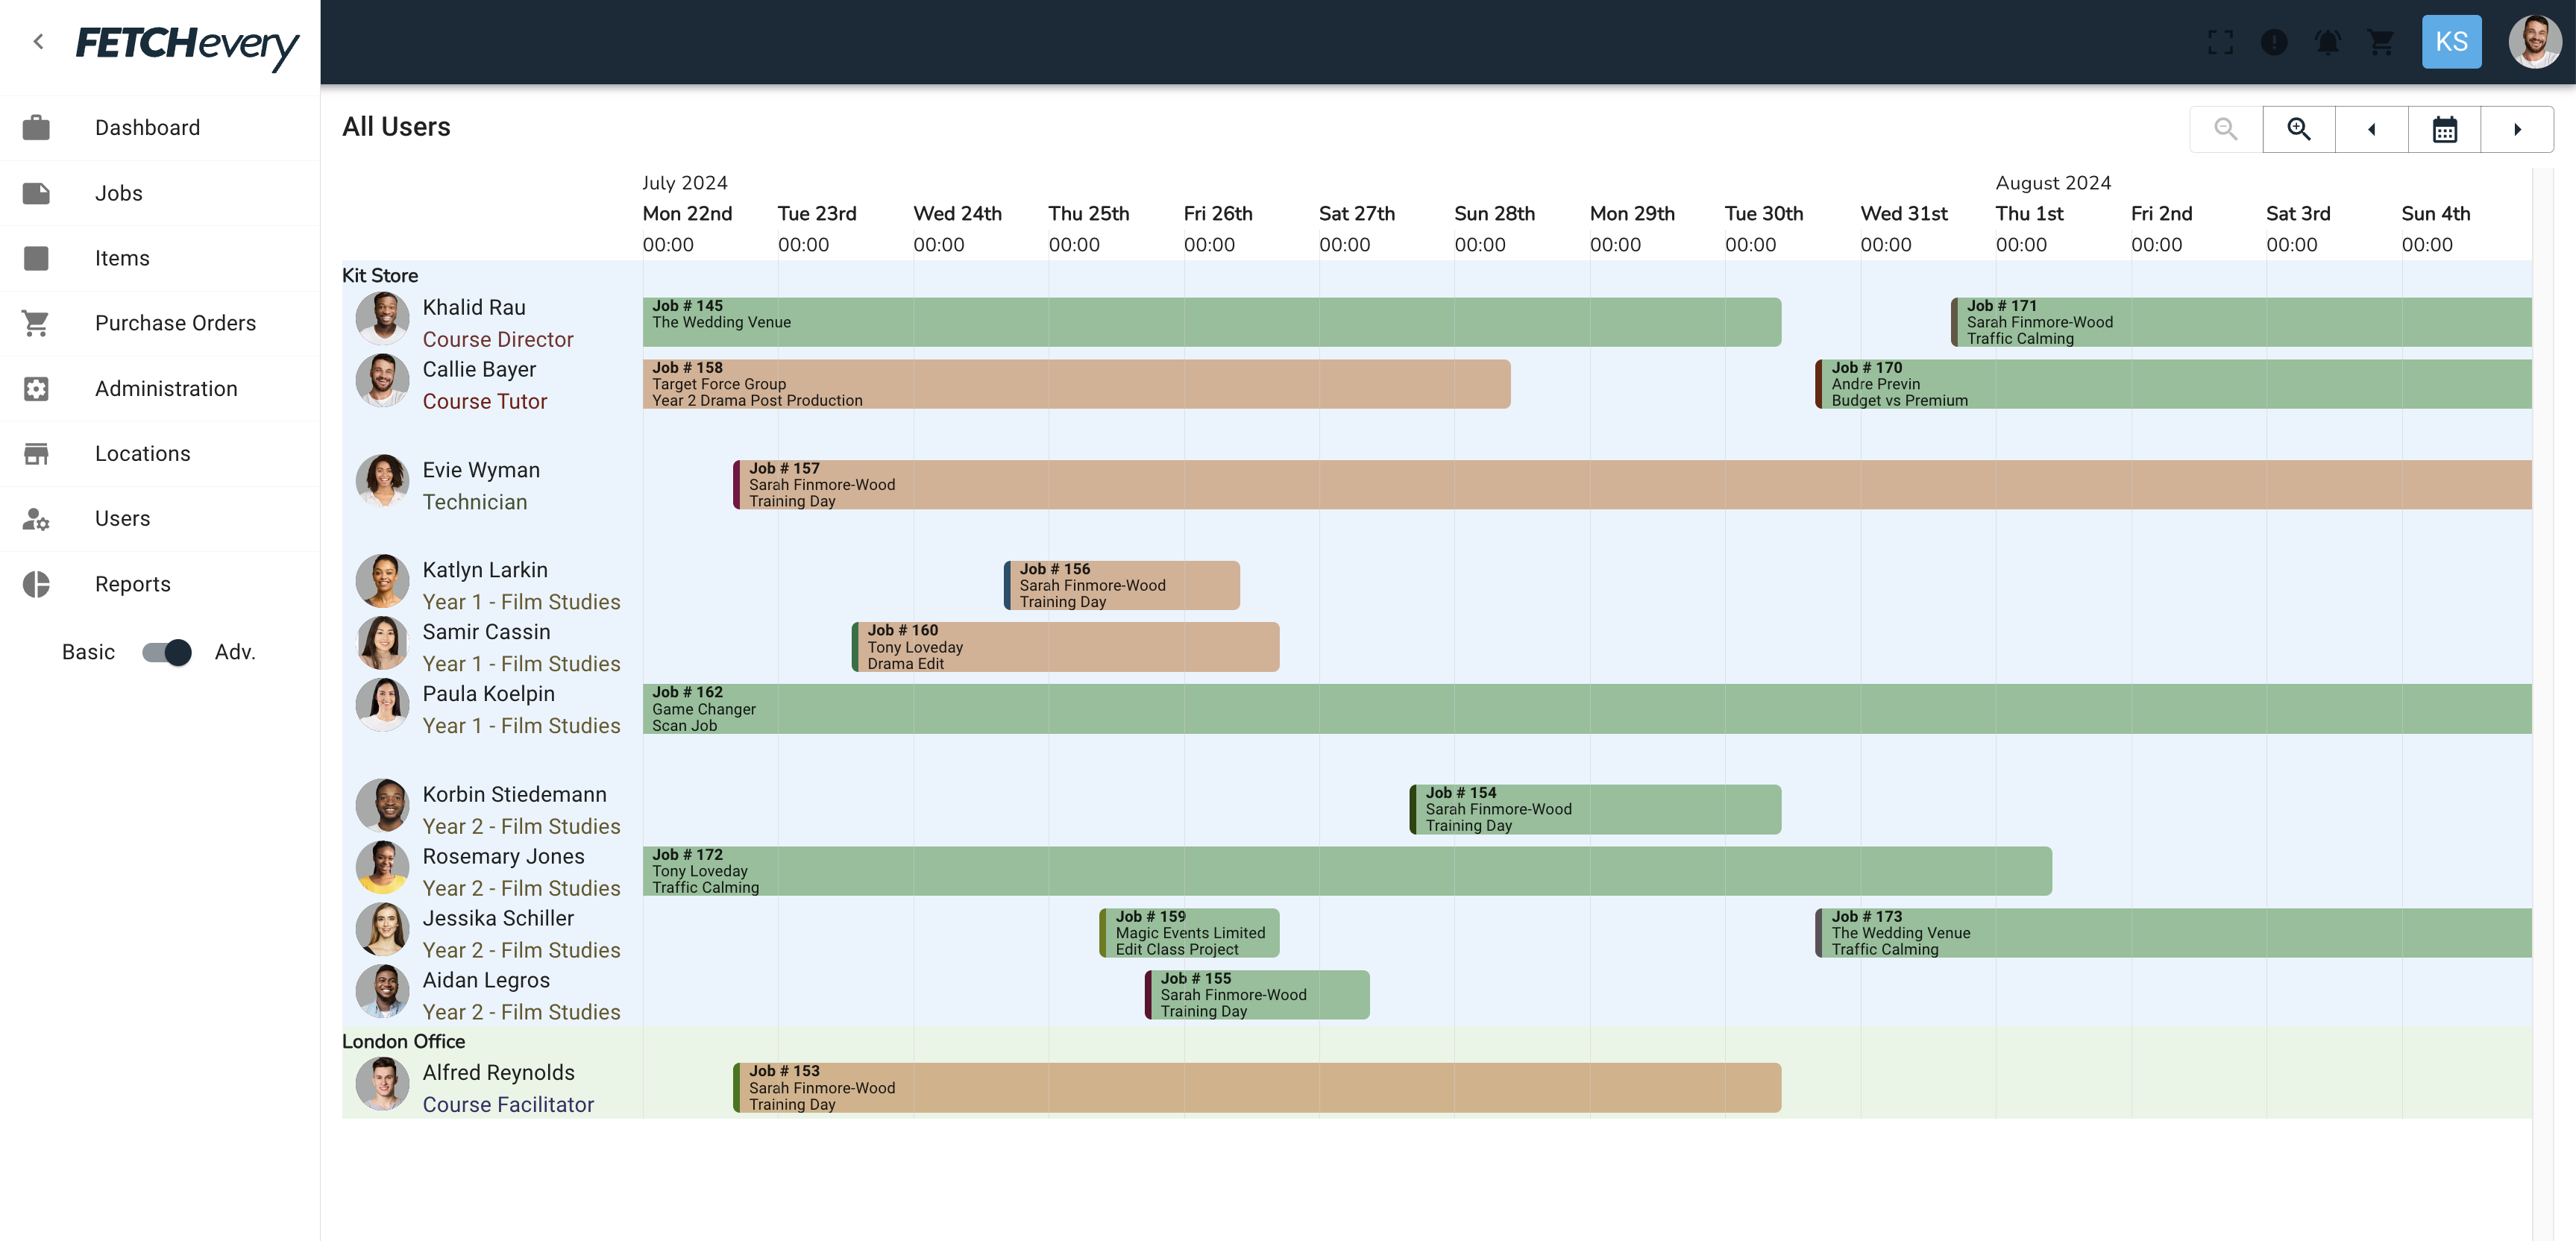
Task: Click Khalid Rau user name
Action: tap(473, 307)
